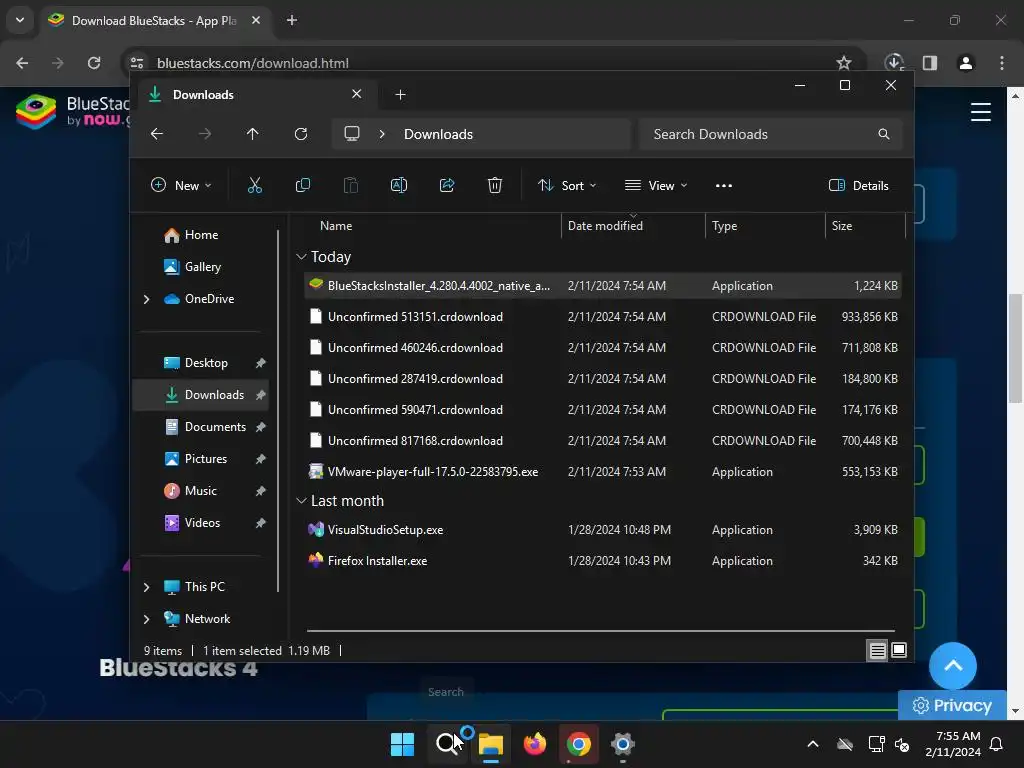The height and width of the screenshot is (768, 1024).
Task: Click File Explorer icon on the taskbar
Action: 490,744
